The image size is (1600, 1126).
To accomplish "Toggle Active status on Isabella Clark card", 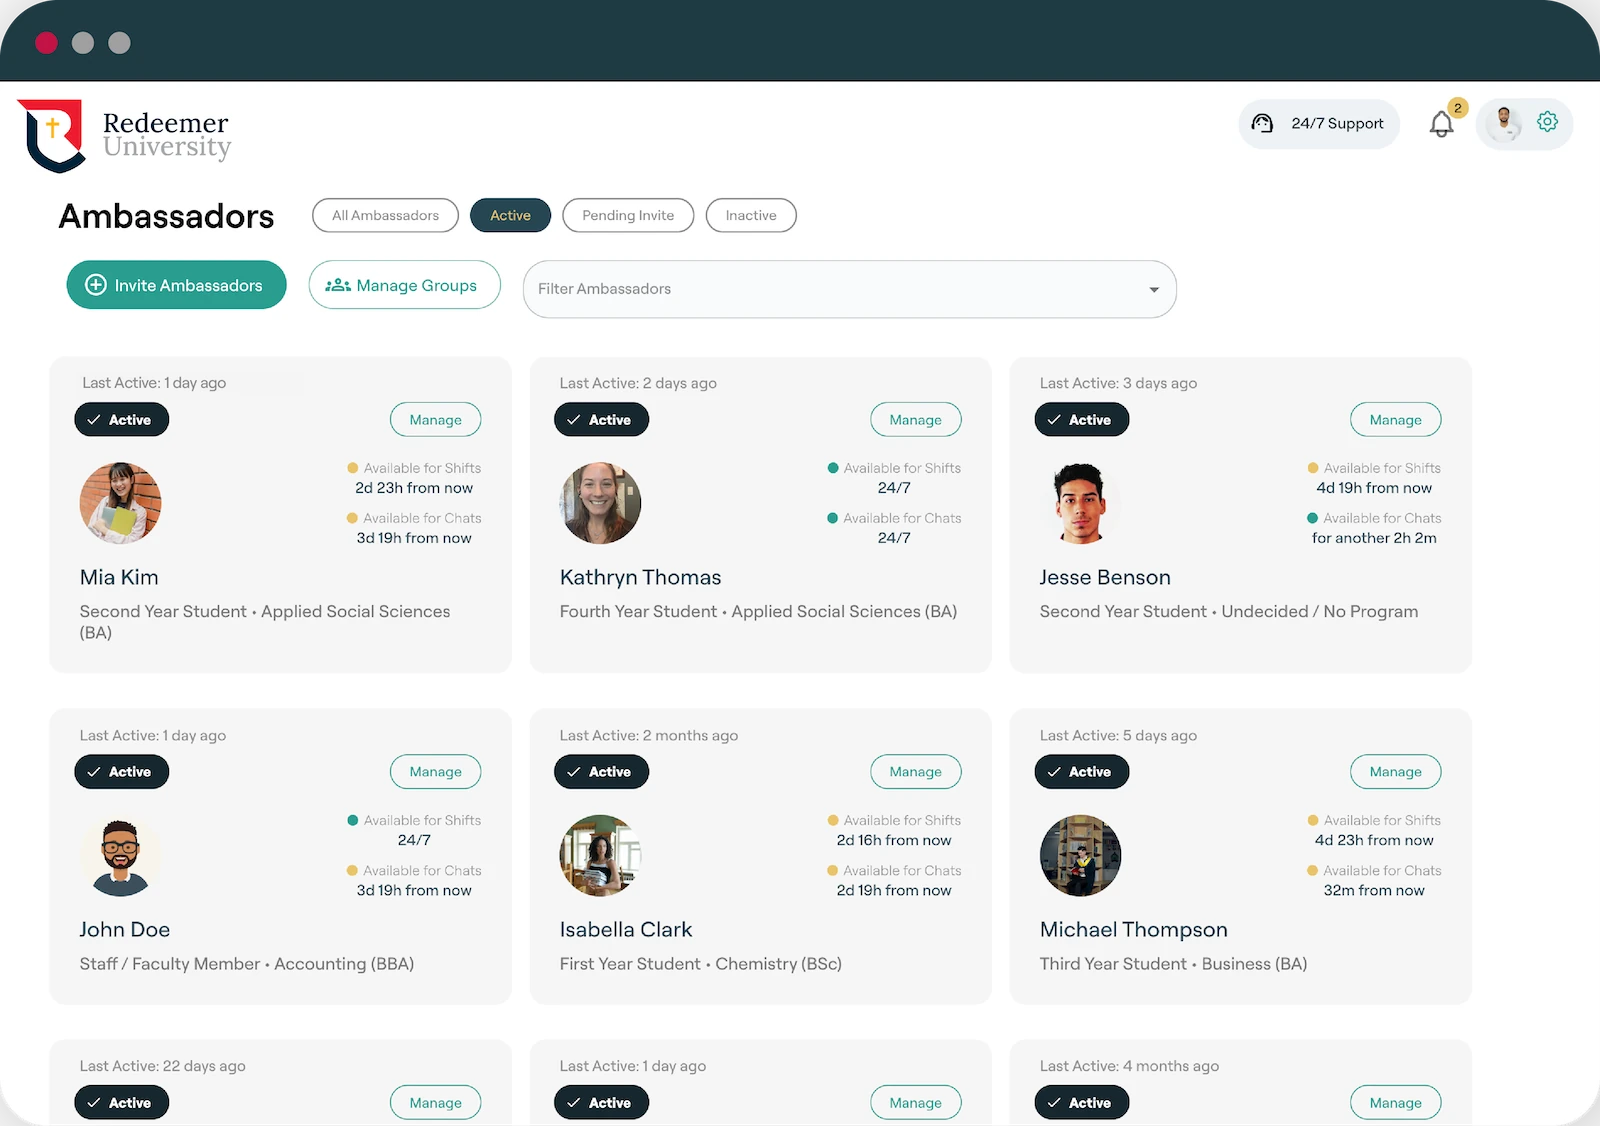I will (x=602, y=772).
